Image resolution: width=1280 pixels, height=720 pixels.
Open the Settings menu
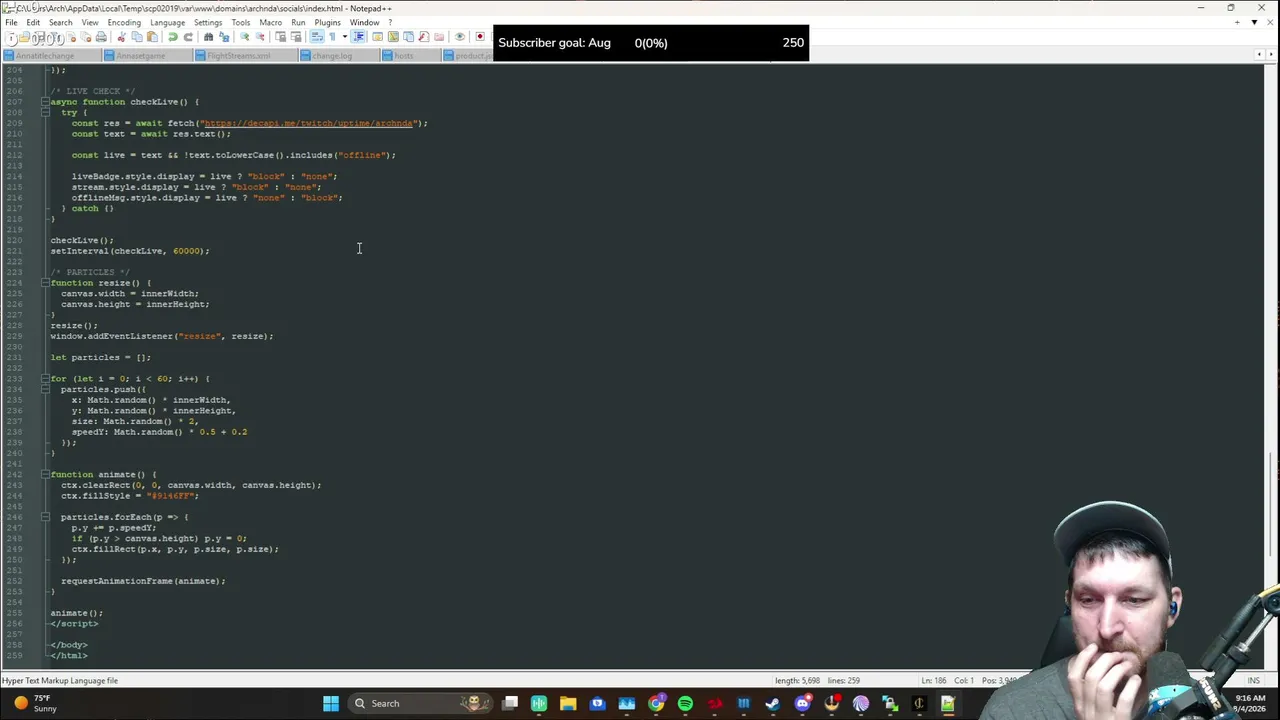tap(208, 22)
